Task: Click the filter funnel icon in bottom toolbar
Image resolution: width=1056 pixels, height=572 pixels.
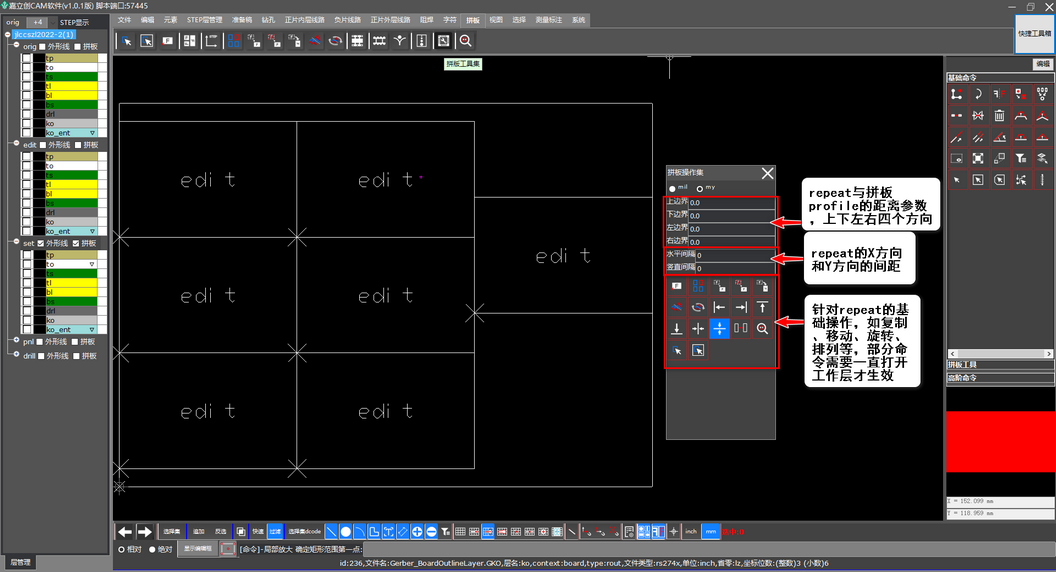Action: pos(445,532)
